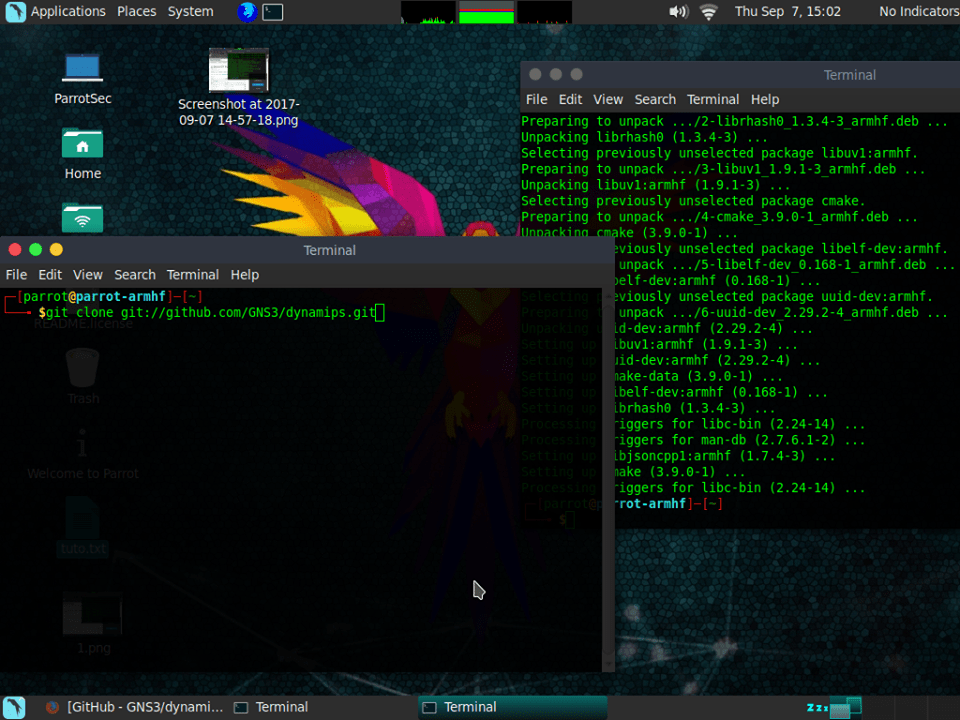This screenshot has height=720, width=960.
Task: Click the red close button of front Terminal
Action: [15, 249]
